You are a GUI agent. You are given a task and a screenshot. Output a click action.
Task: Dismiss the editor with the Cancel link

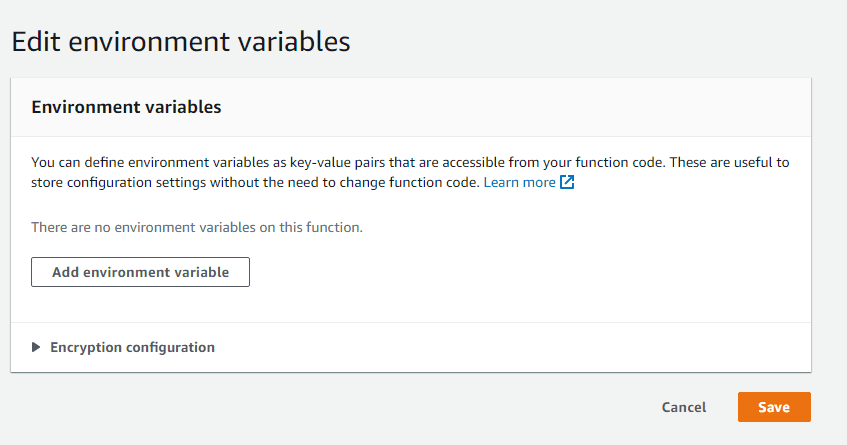[x=684, y=407]
